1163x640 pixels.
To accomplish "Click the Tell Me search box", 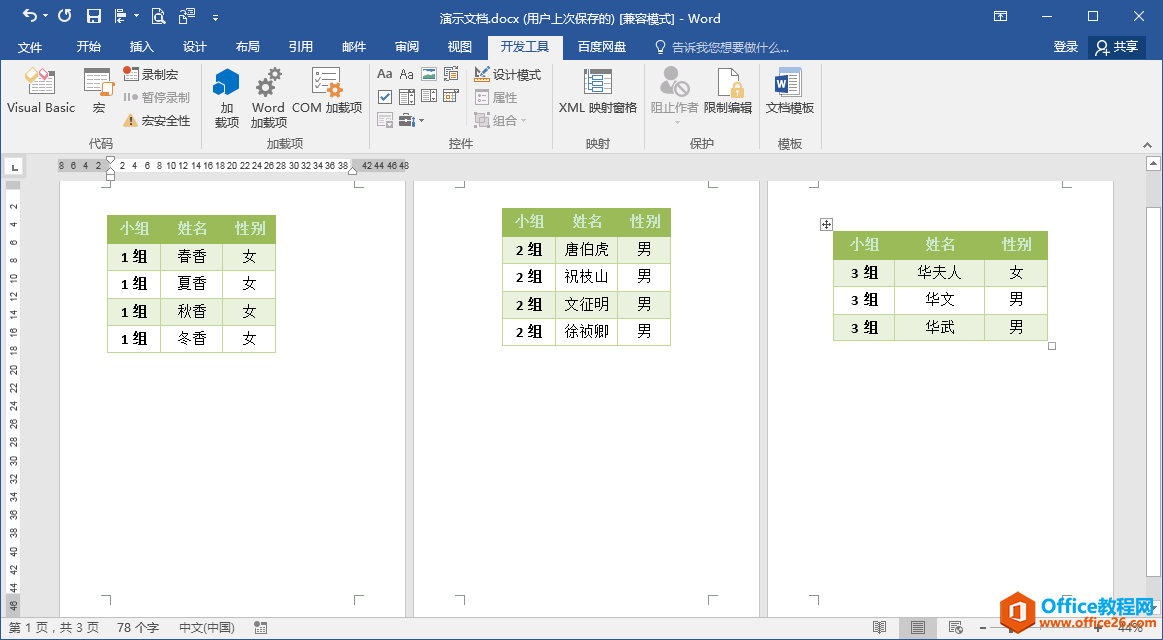I will (722, 47).
